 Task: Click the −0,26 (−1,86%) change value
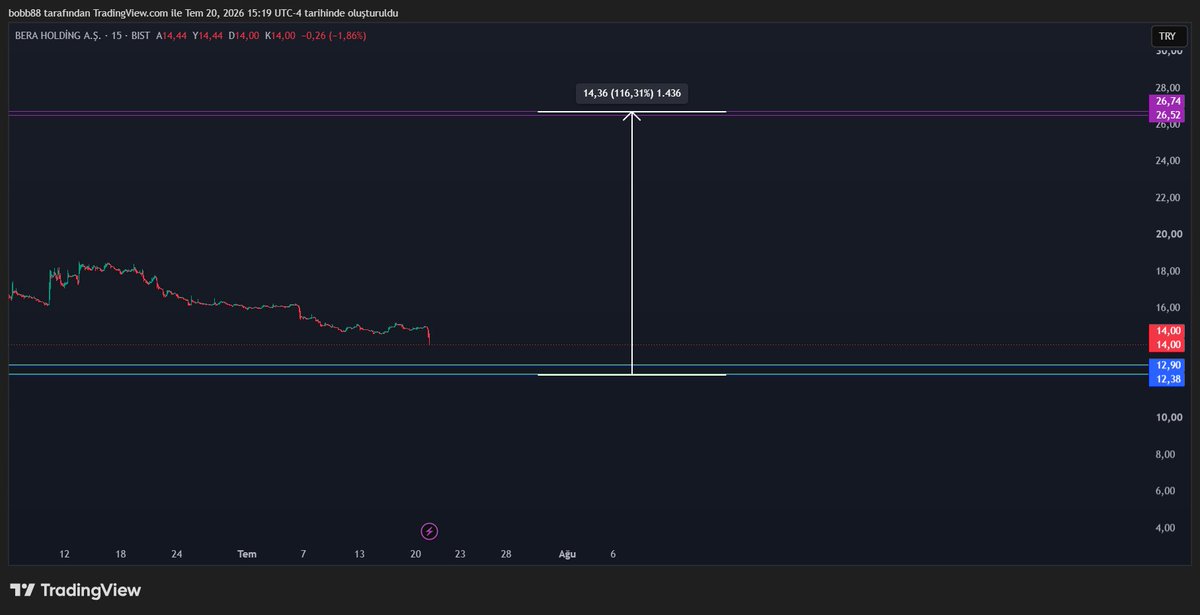335,36
